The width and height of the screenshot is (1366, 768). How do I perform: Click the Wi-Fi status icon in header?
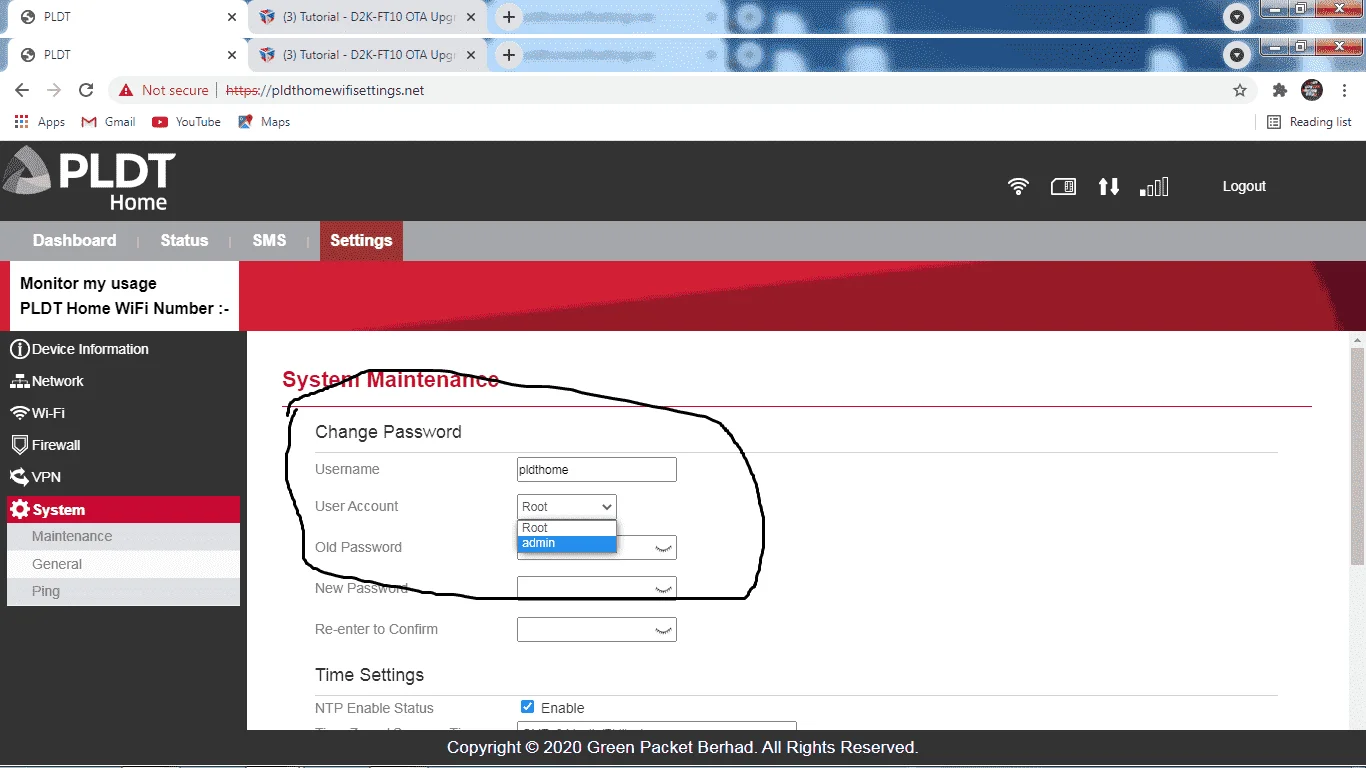point(1018,186)
